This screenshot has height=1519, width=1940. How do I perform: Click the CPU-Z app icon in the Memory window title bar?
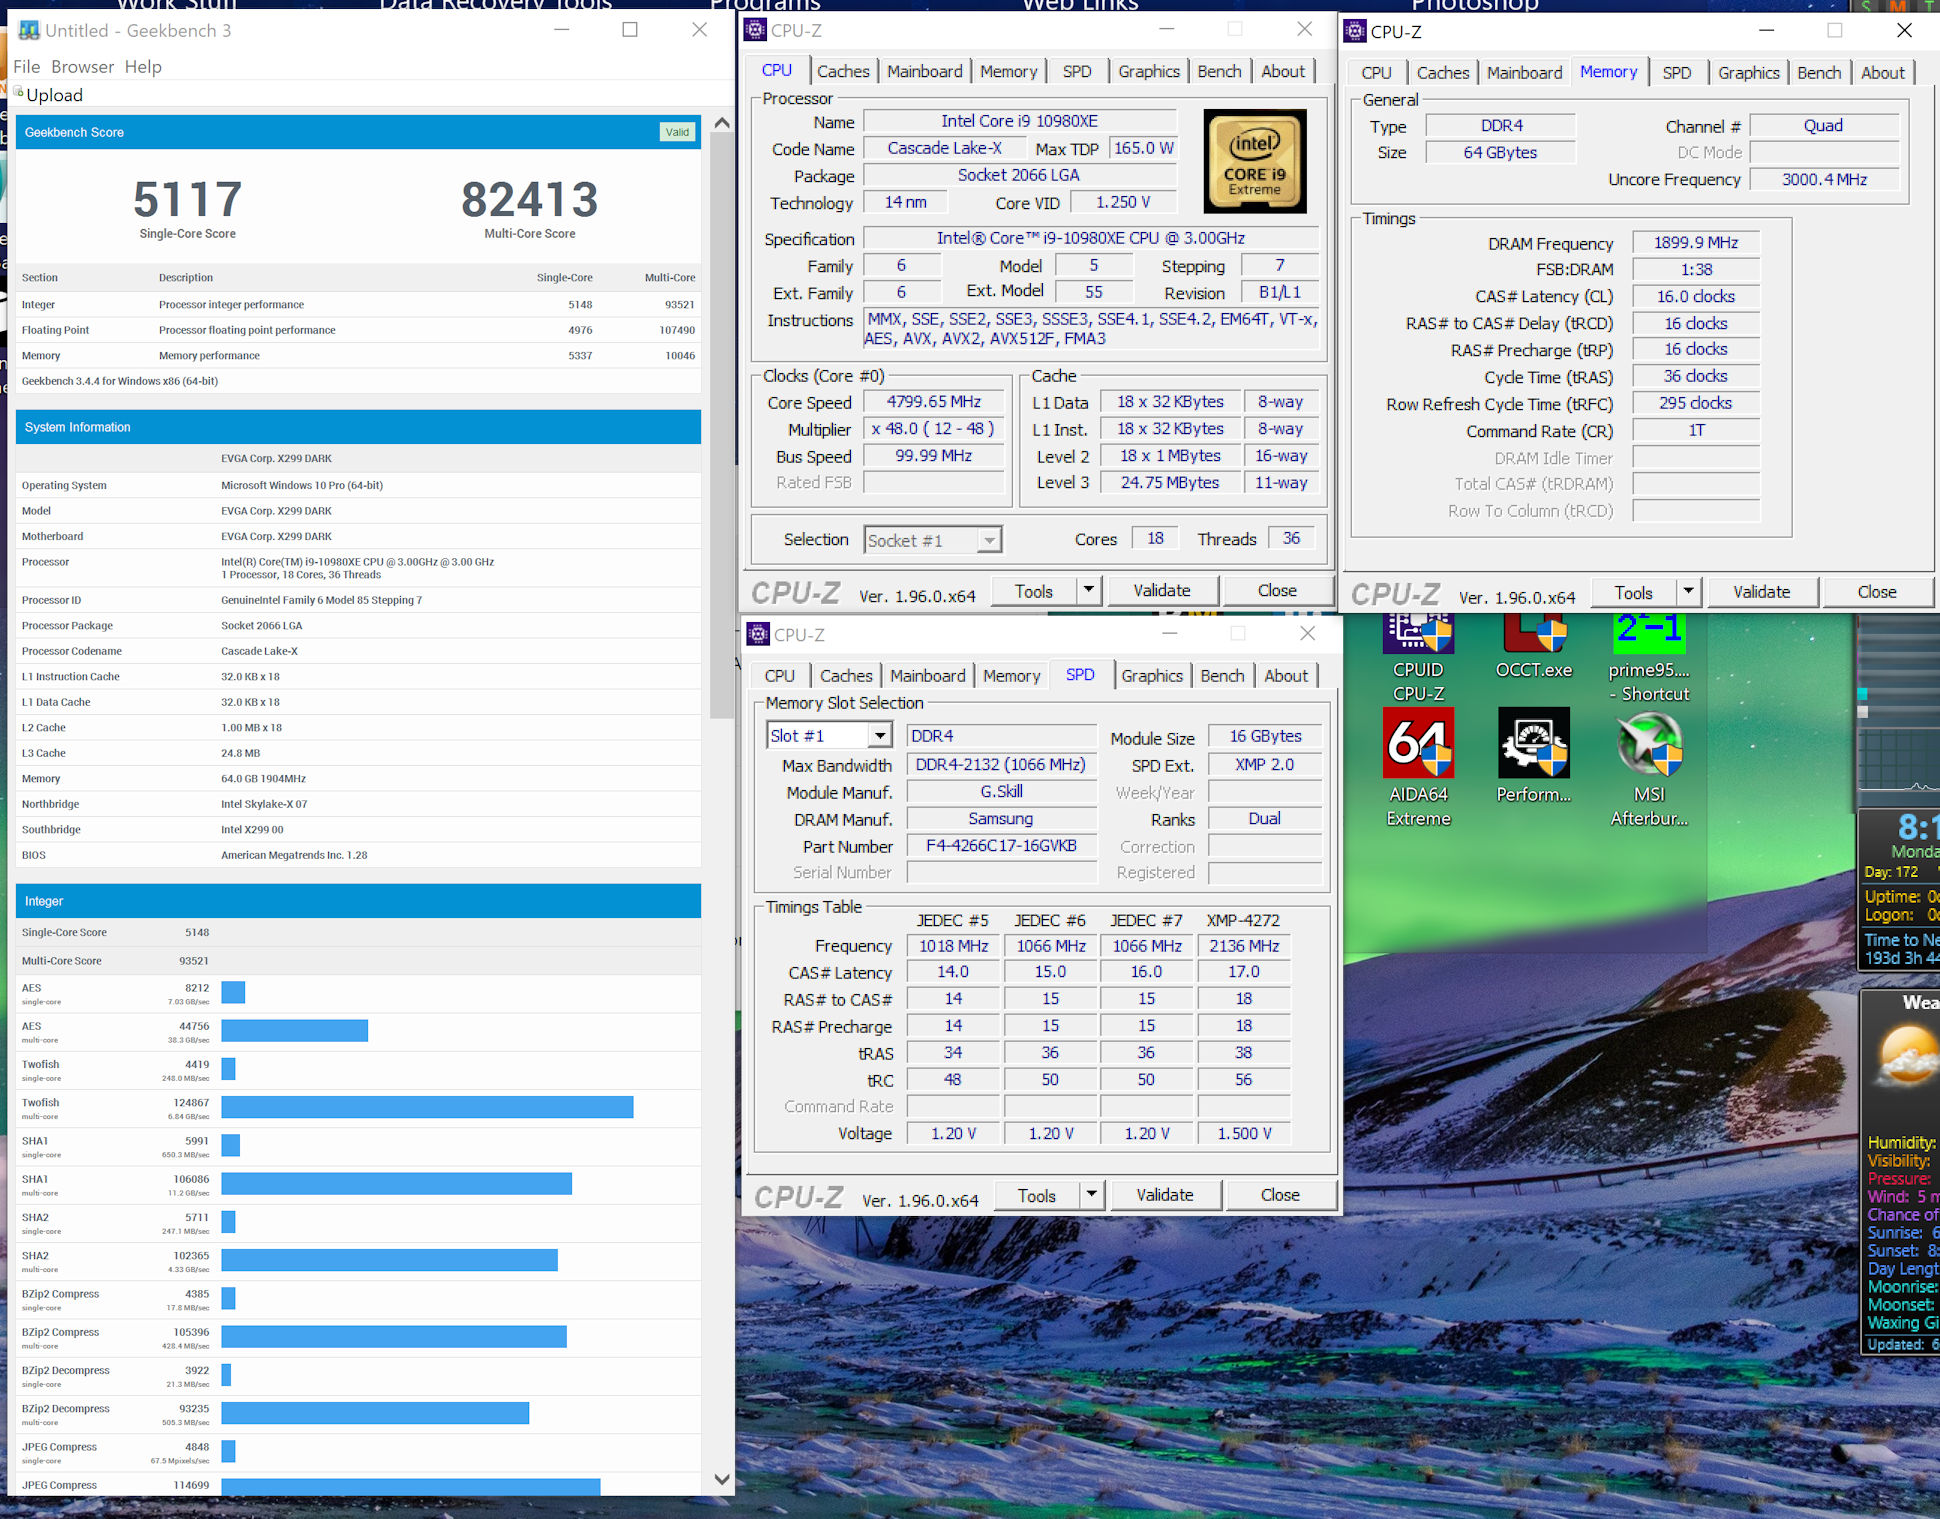[x=1355, y=31]
